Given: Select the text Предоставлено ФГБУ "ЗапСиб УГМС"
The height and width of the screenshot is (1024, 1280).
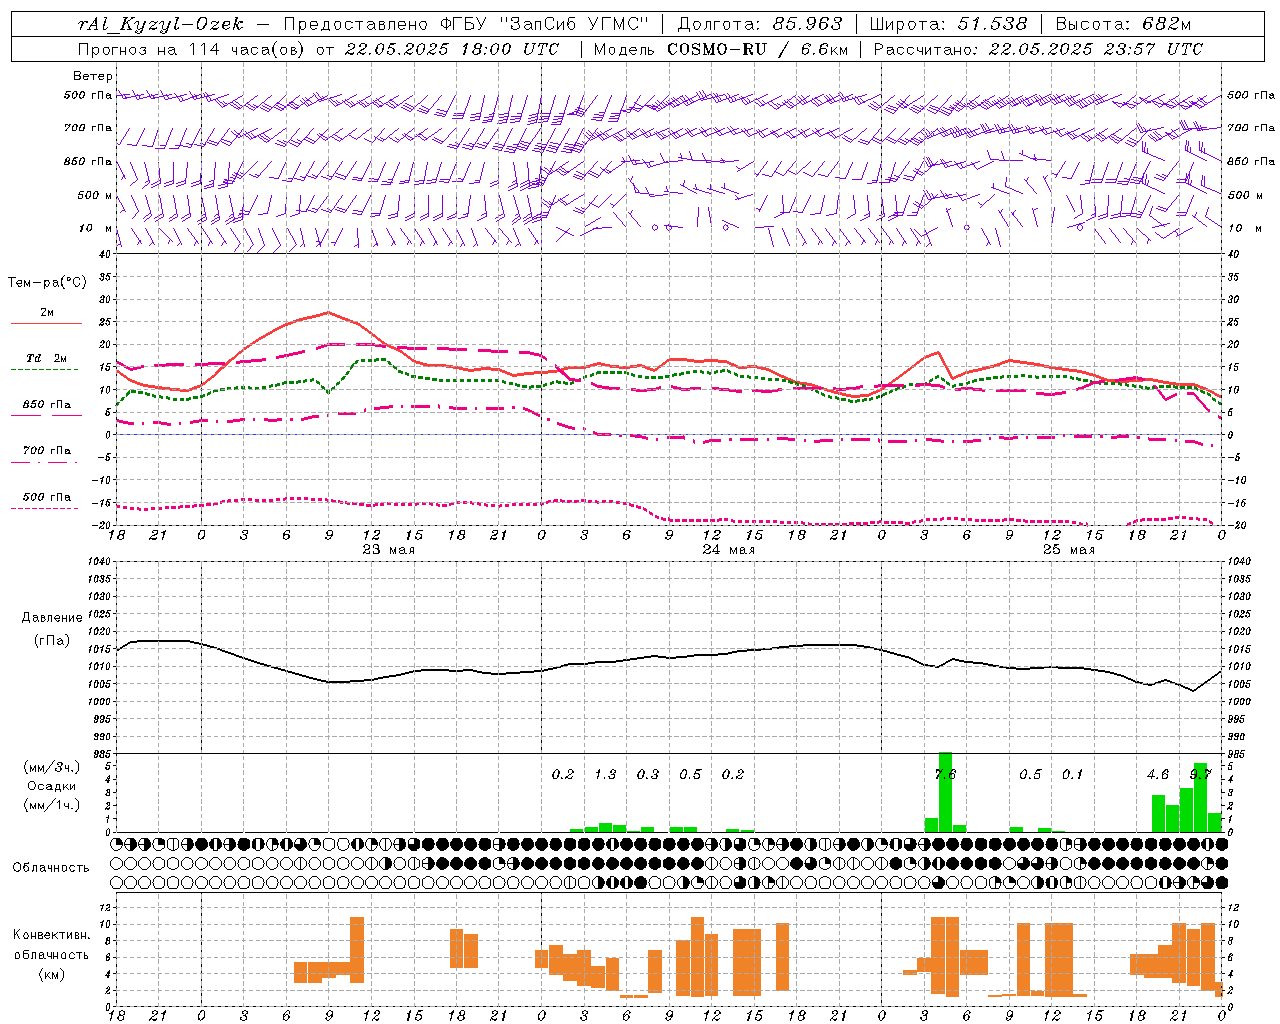Looking at the screenshot, I should (x=467, y=24).
